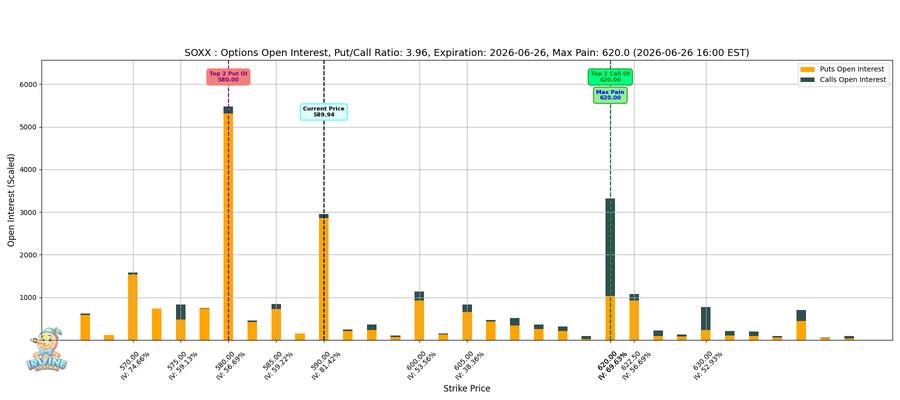Click the orange Puts Open Interest legend swatch
Viewport: 900px width, 400px height.
pyautogui.click(x=808, y=69)
